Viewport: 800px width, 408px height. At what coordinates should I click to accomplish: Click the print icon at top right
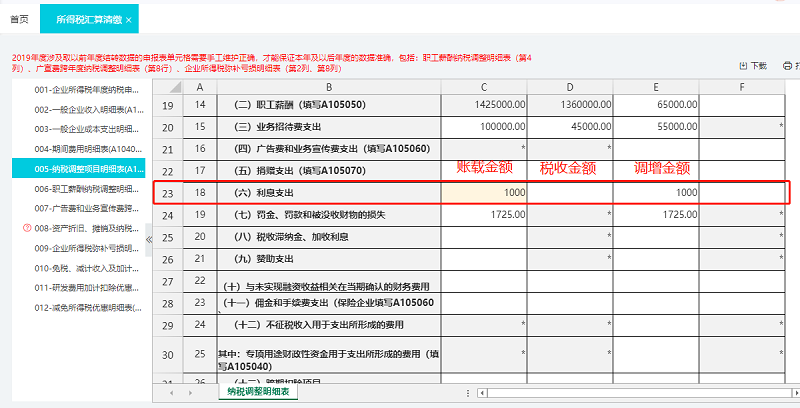pos(787,66)
